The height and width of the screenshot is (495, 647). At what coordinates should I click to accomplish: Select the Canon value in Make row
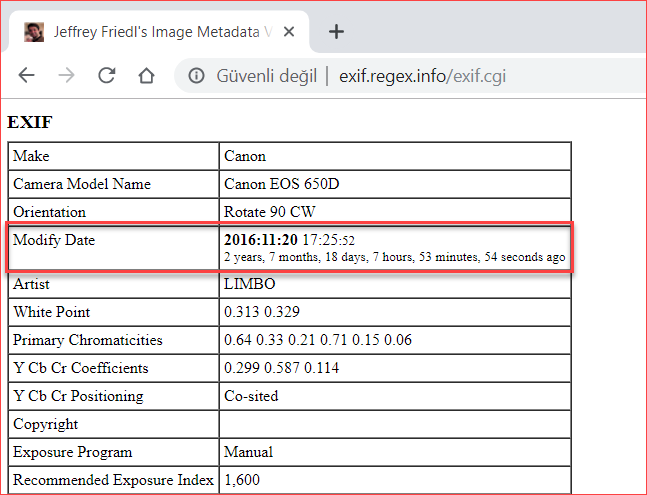pyautogui.click(x=245, y=156)
